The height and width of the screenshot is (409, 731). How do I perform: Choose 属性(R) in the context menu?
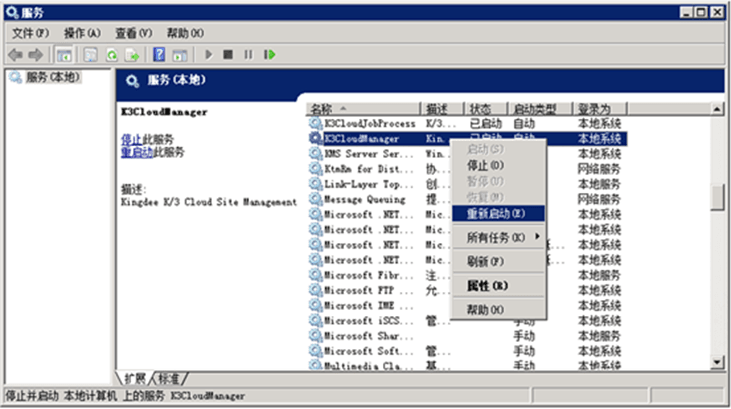point(498,285)
